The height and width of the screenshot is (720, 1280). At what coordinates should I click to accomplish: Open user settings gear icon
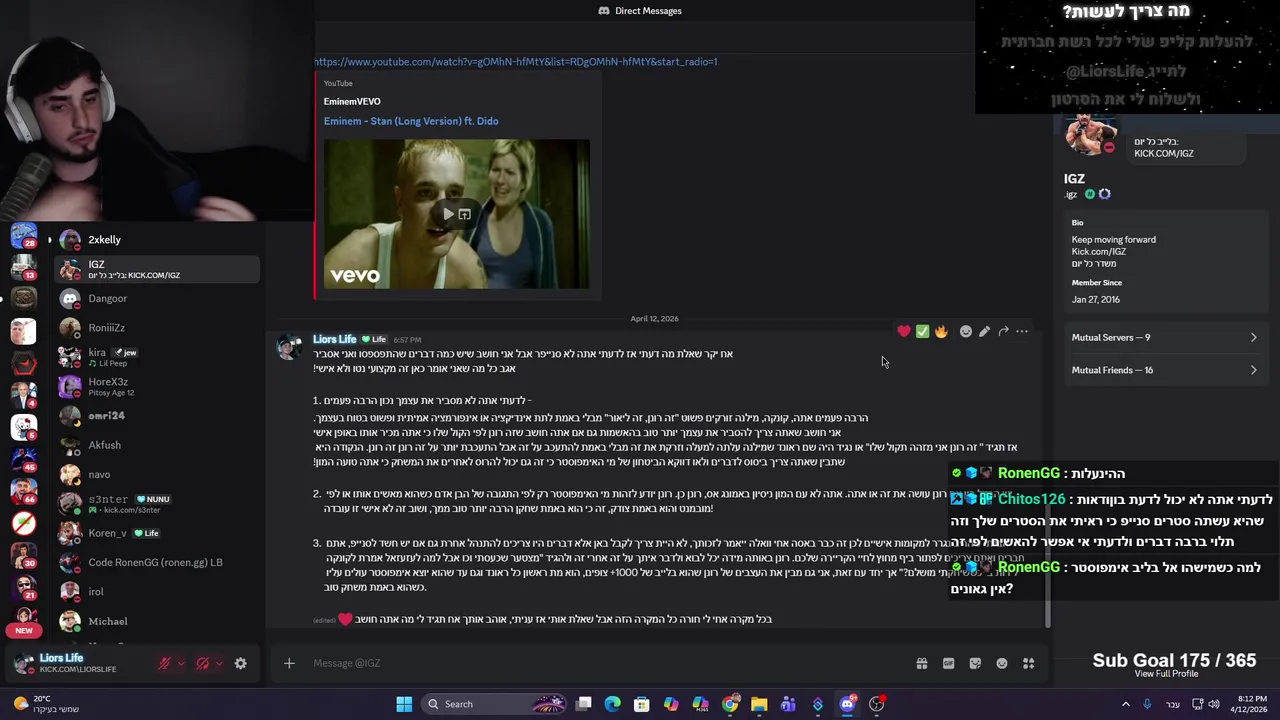240,663
